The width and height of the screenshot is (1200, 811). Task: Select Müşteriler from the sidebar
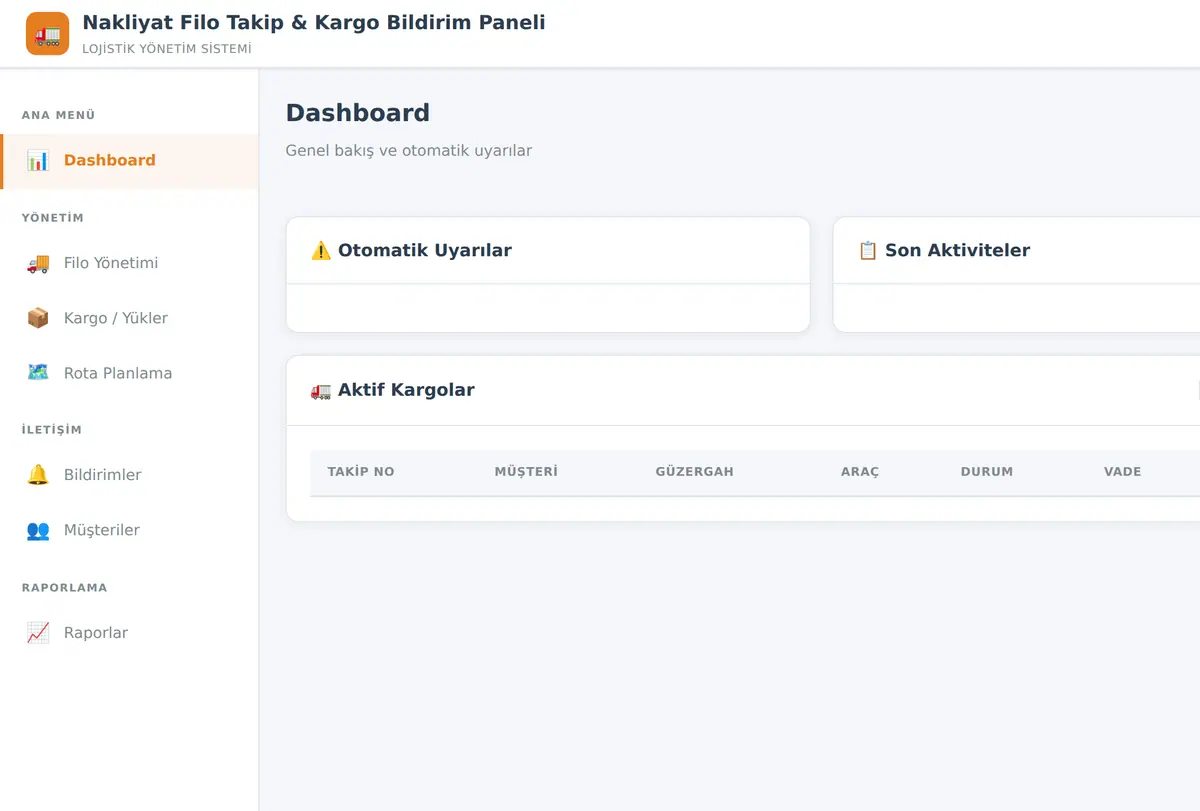(129, 531)
